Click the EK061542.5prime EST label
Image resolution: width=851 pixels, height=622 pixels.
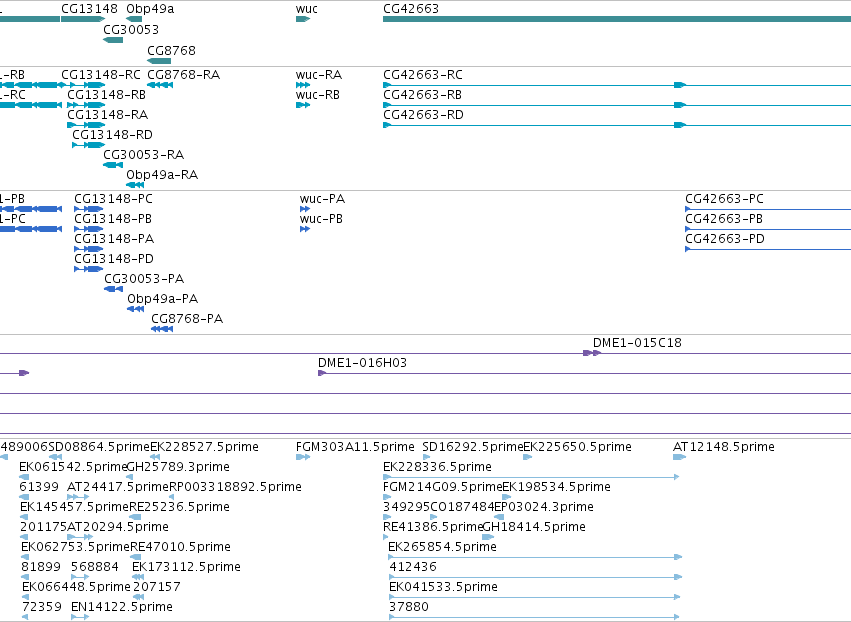[x=73, y=467]
